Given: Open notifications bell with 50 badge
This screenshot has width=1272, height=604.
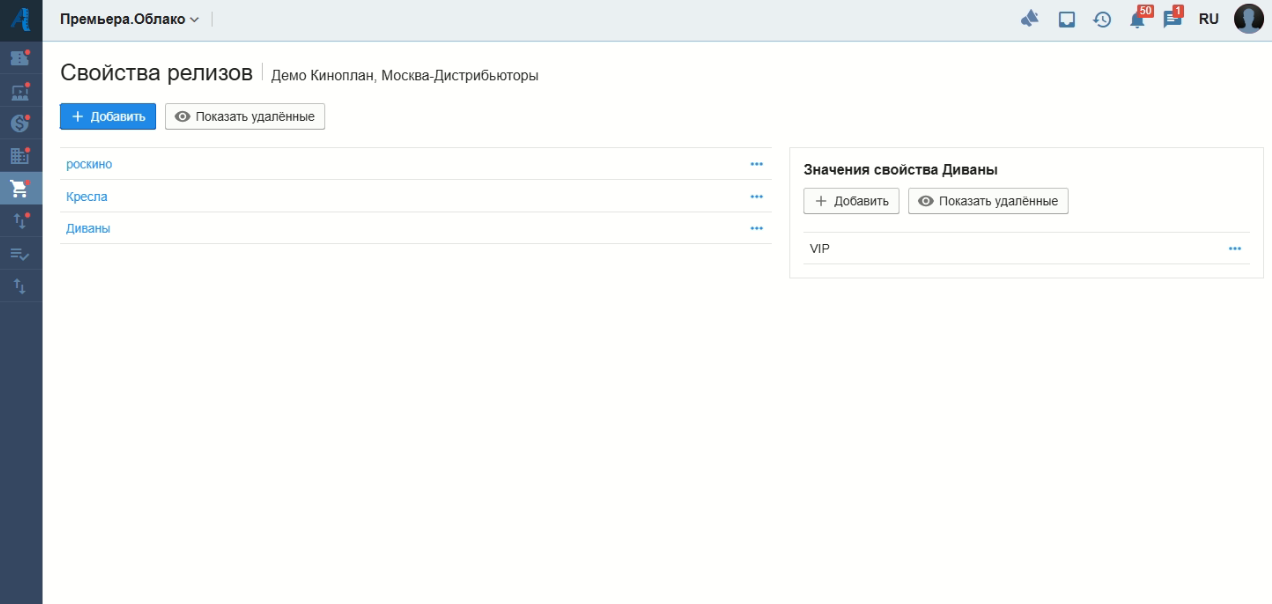Looking at the screenshot, I should pyautogui.click(x=1137, y=19).
